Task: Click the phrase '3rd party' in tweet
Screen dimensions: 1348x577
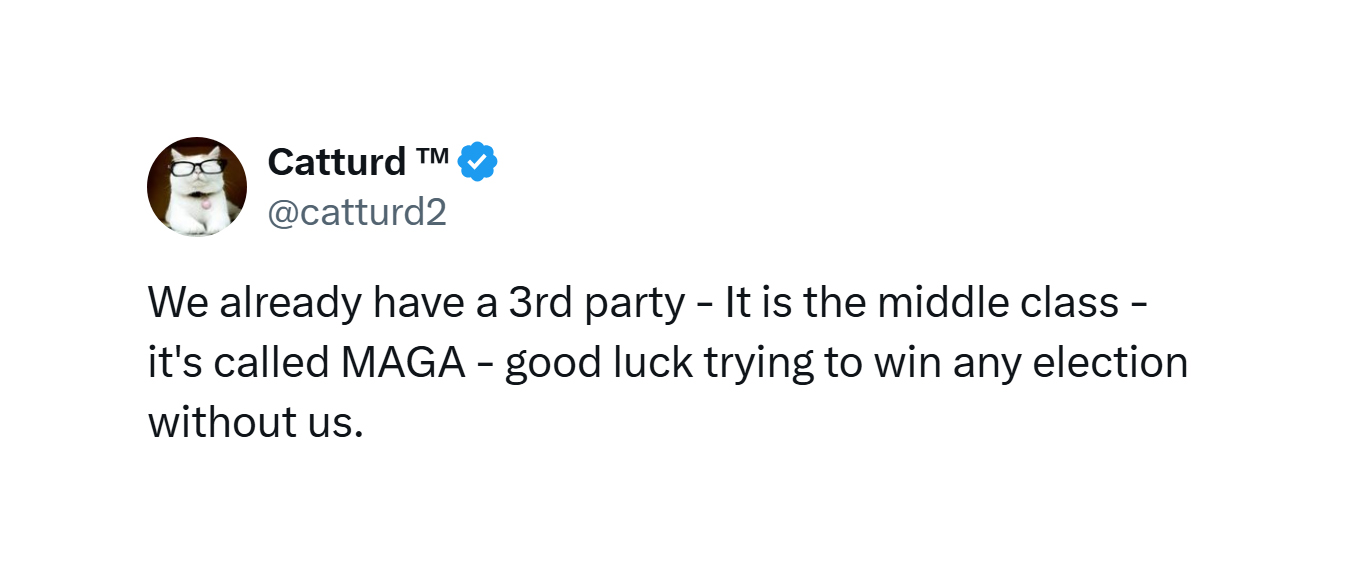Action: pyautogui.click(x=596, y=304)
